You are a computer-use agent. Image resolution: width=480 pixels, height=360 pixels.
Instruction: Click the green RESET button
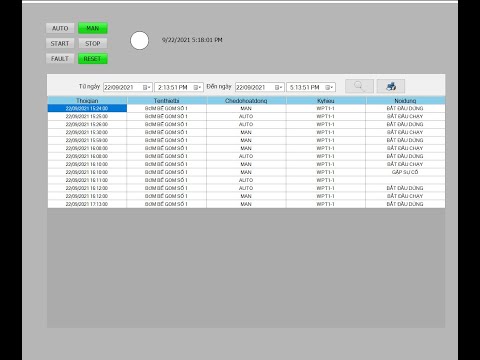(x=93, y=59)
